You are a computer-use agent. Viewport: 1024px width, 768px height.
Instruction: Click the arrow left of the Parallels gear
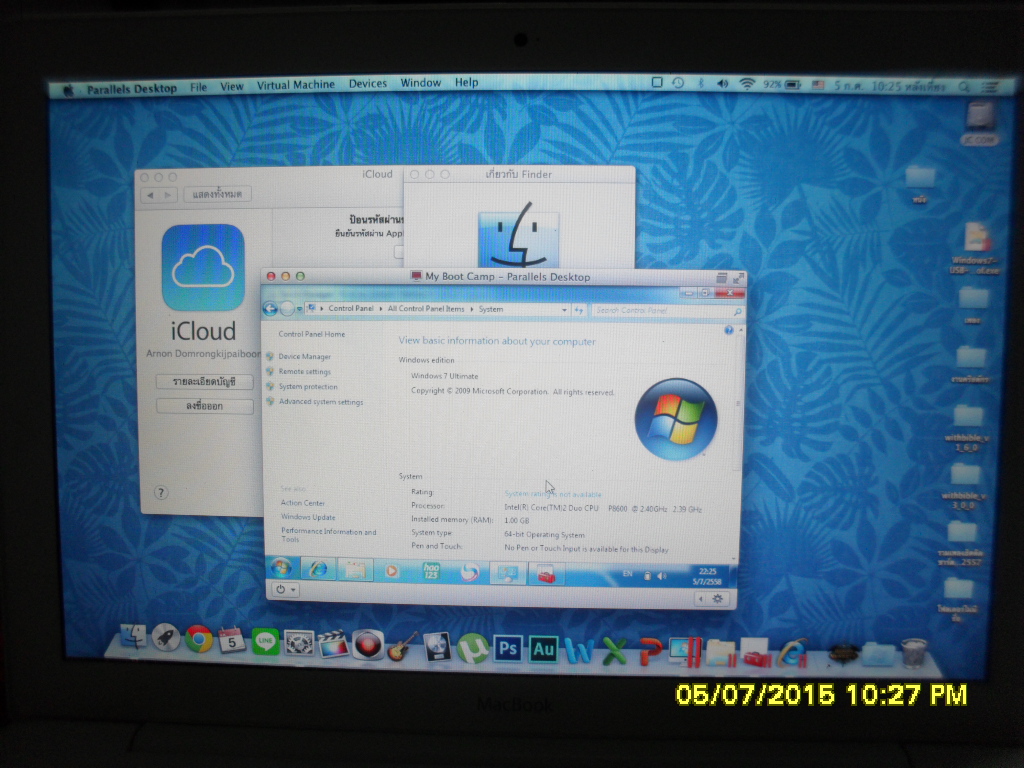pyautogui.click(x=701, y=598)
